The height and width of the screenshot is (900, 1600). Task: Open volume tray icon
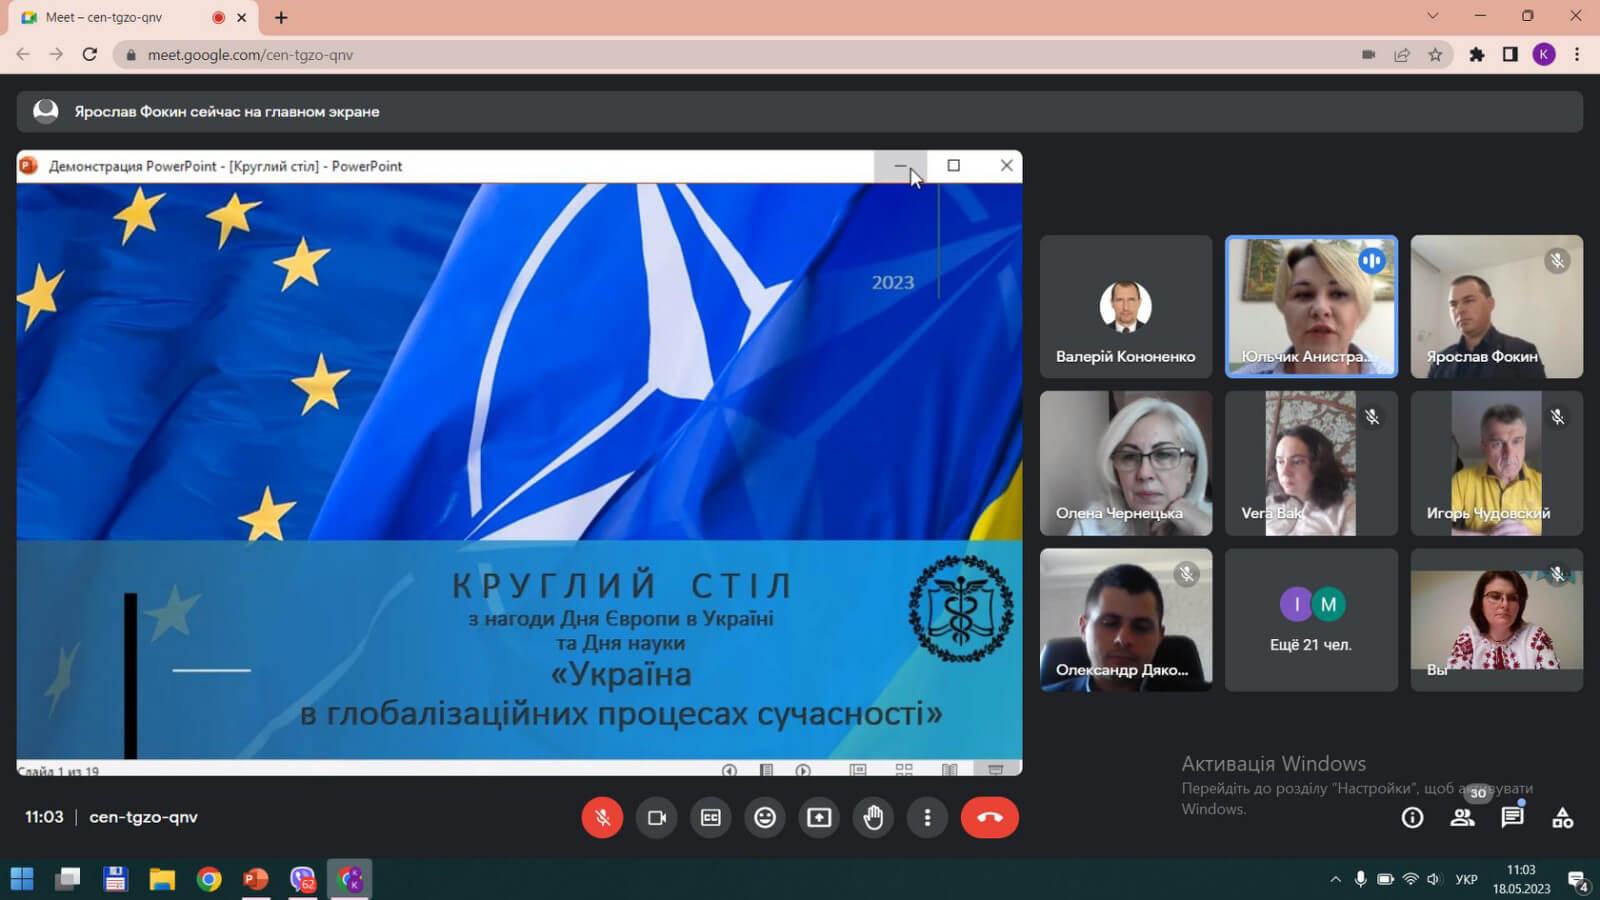point(1434,879)
